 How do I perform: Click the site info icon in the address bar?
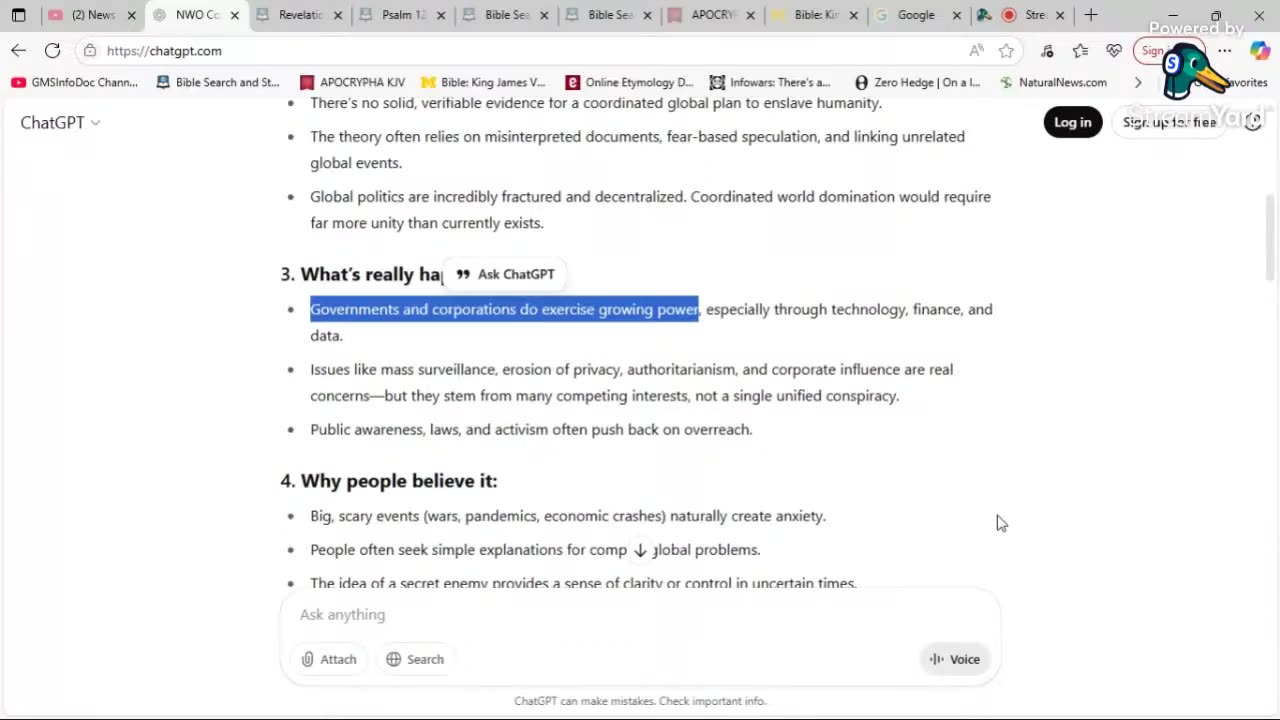[x=90, y=50]
